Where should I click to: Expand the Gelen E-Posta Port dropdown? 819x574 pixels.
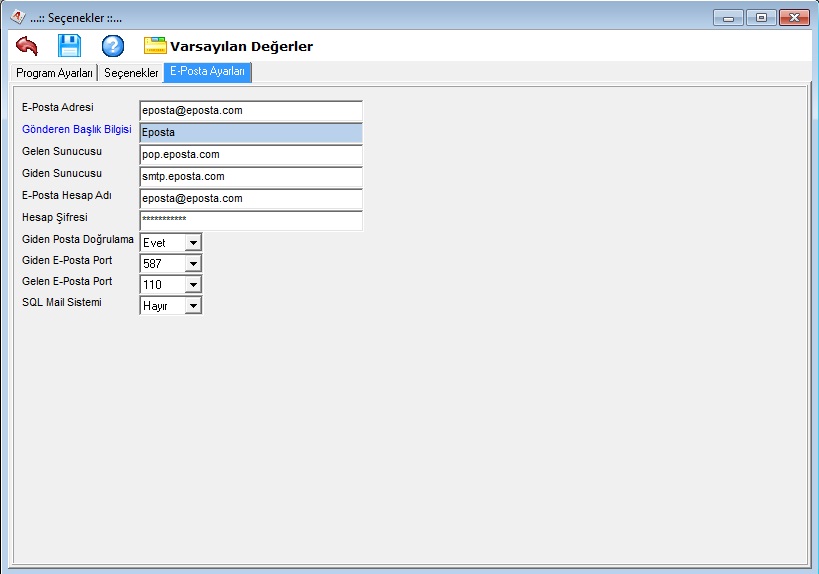(193, 285)
